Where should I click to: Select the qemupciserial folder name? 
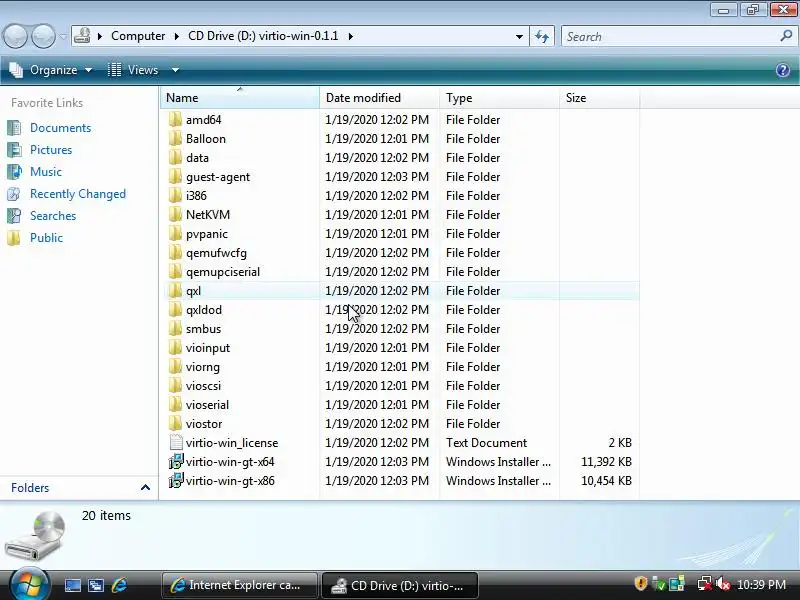[x=223, y=271]
